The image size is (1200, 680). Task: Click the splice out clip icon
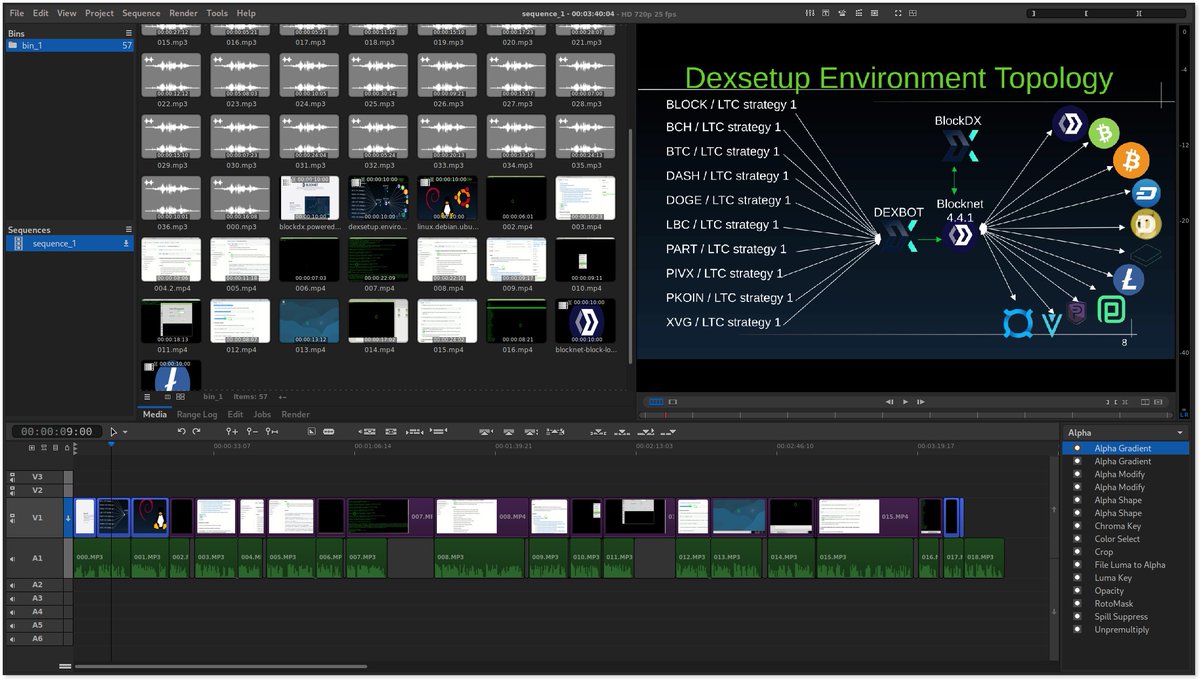click(x=487, y=431)
